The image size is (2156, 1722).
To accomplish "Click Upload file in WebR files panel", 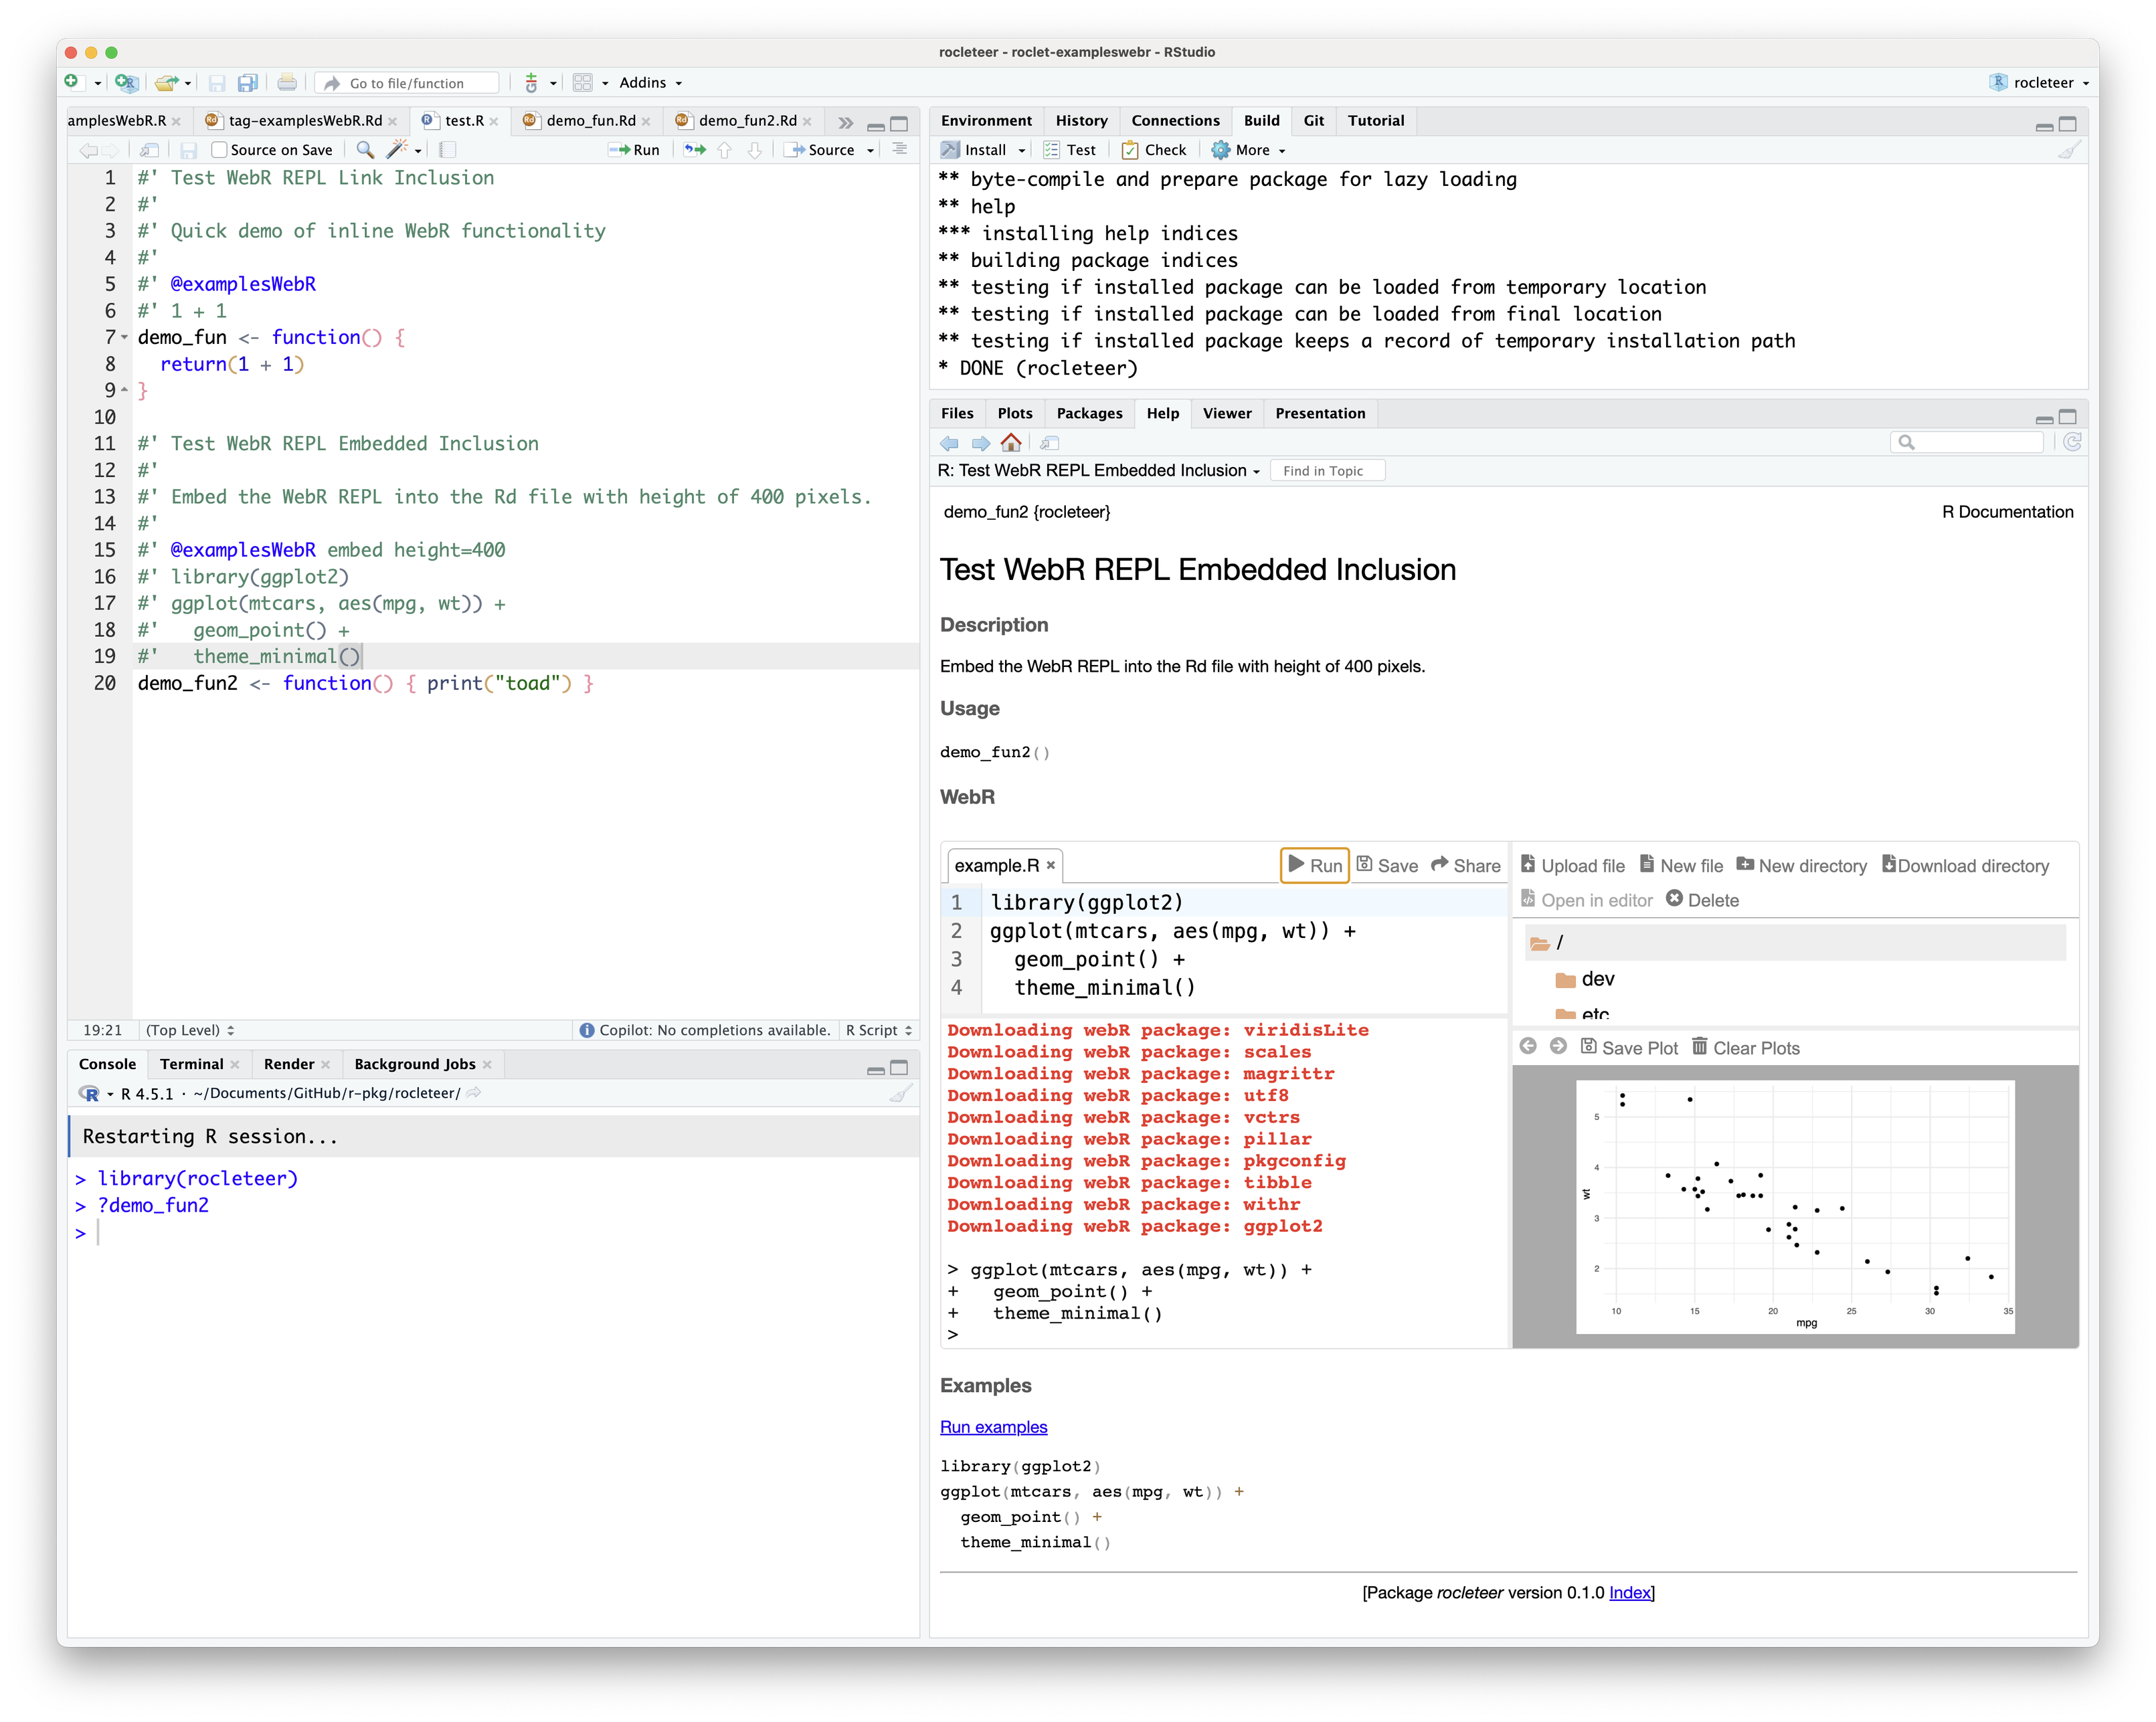I will [1572, 865].
